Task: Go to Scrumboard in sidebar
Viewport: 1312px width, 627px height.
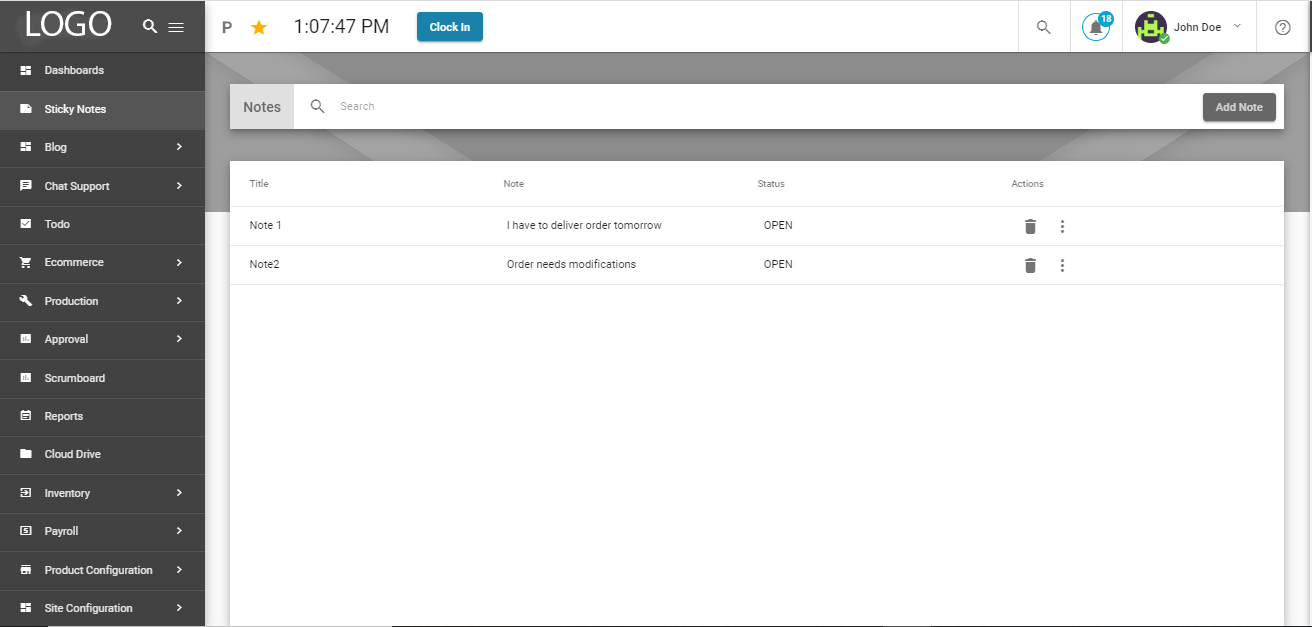Action: 102,378
